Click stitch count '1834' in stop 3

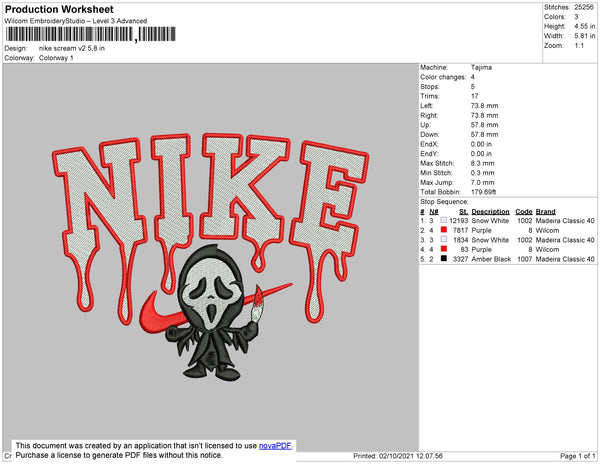coord(460,240)
